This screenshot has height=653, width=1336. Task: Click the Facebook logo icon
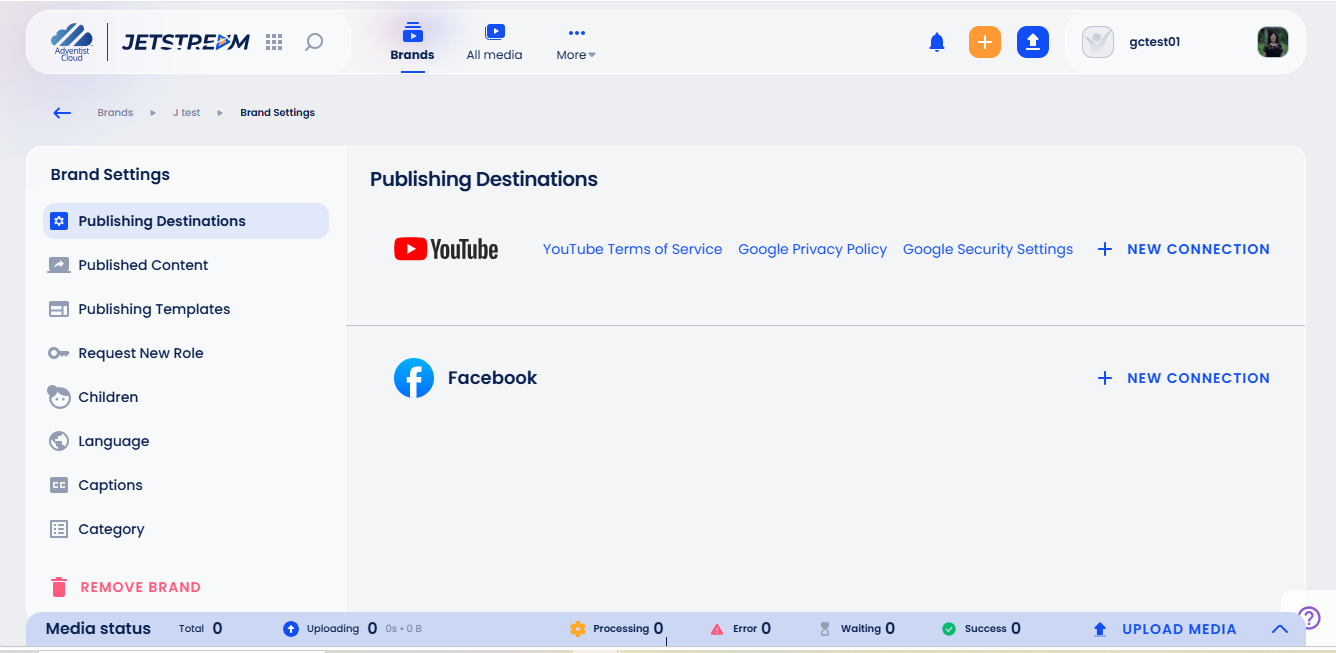click(414, 378)
